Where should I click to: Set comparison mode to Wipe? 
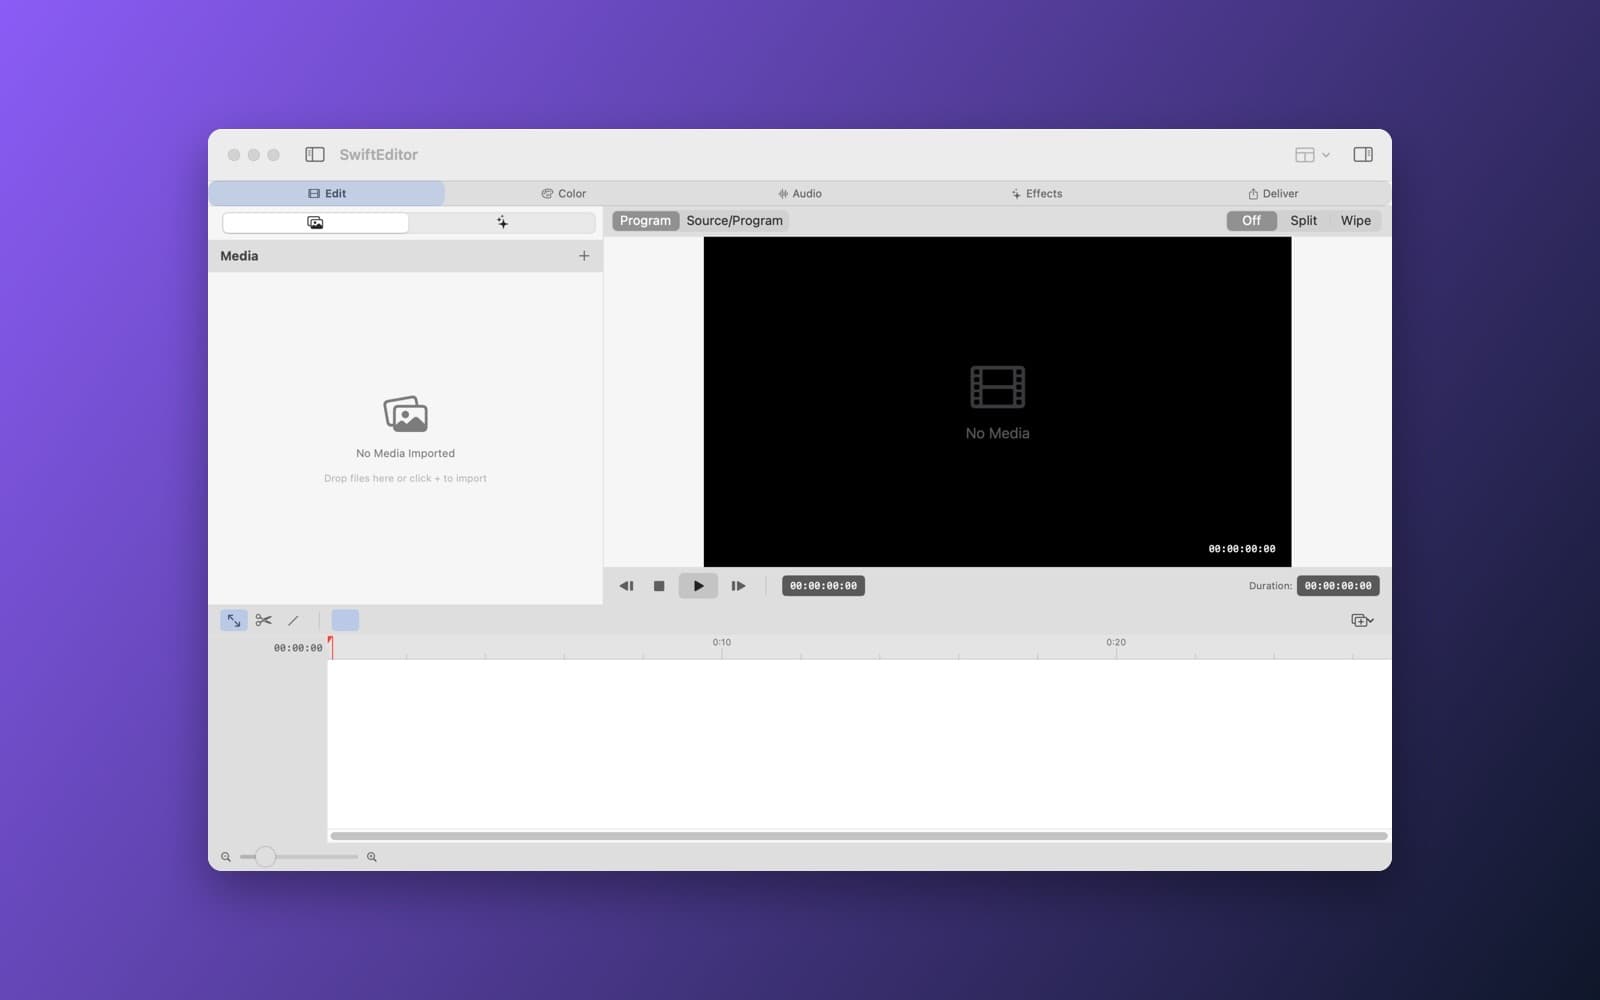click(1355, 221)
